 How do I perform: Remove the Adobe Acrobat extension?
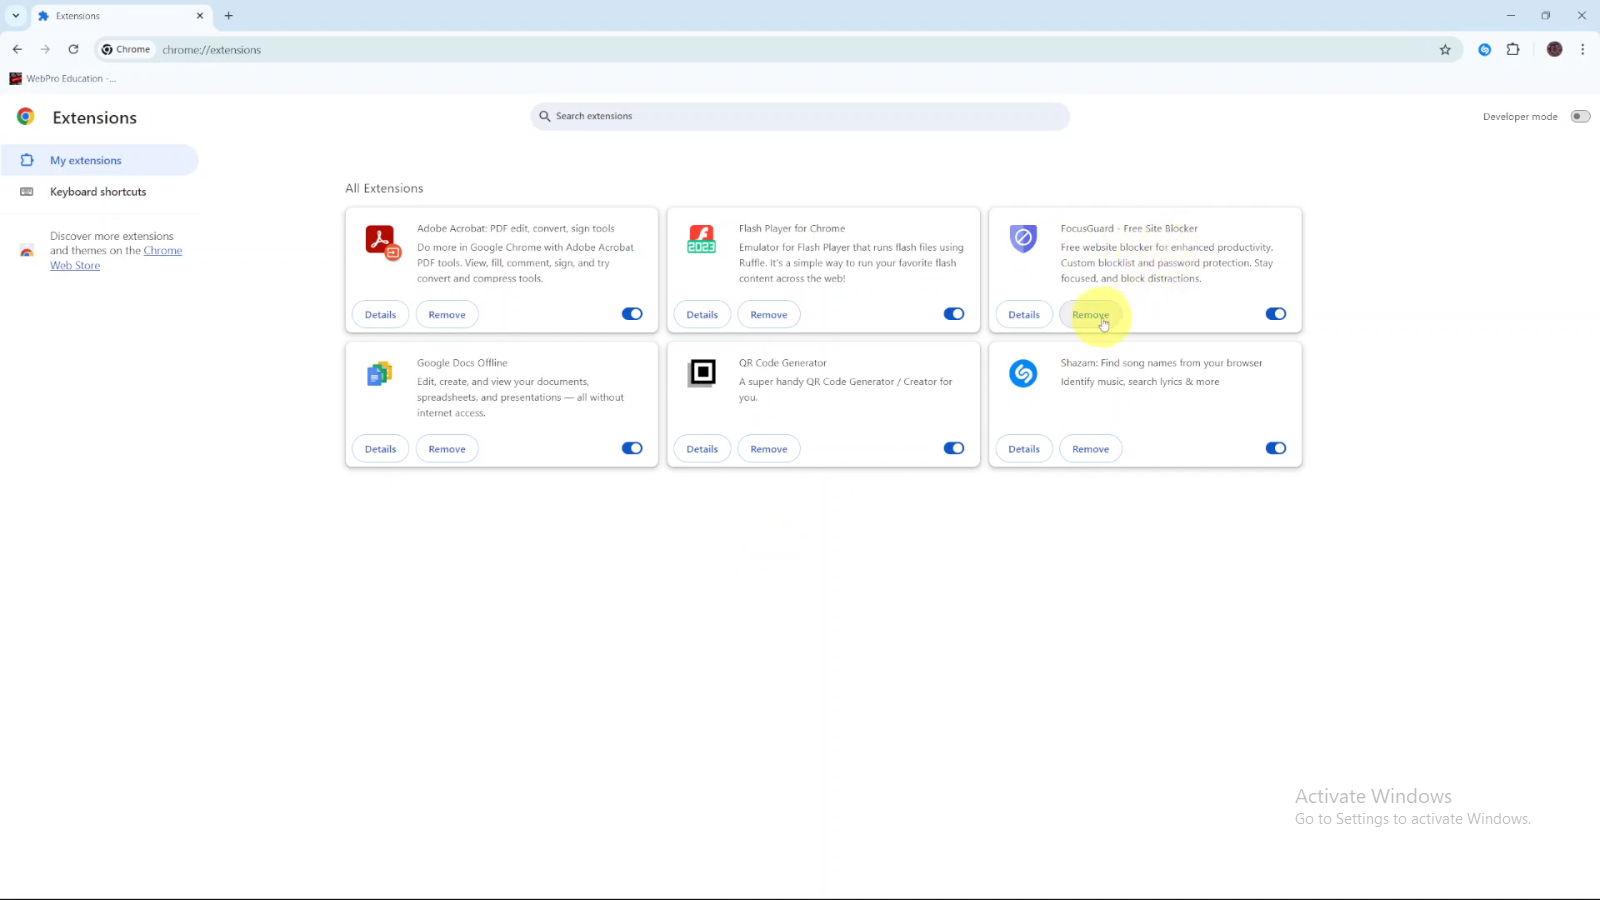coord(447,315)
